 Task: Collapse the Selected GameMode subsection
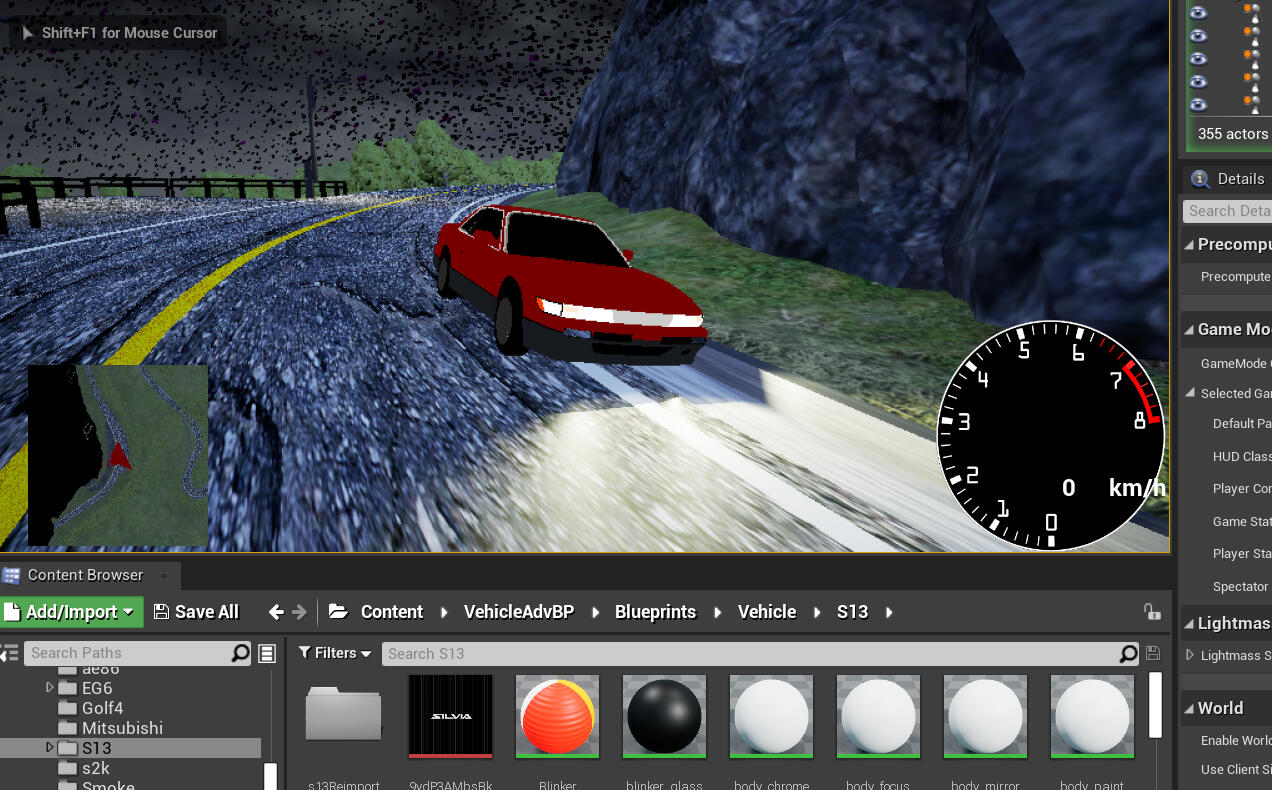[1191, 394]
